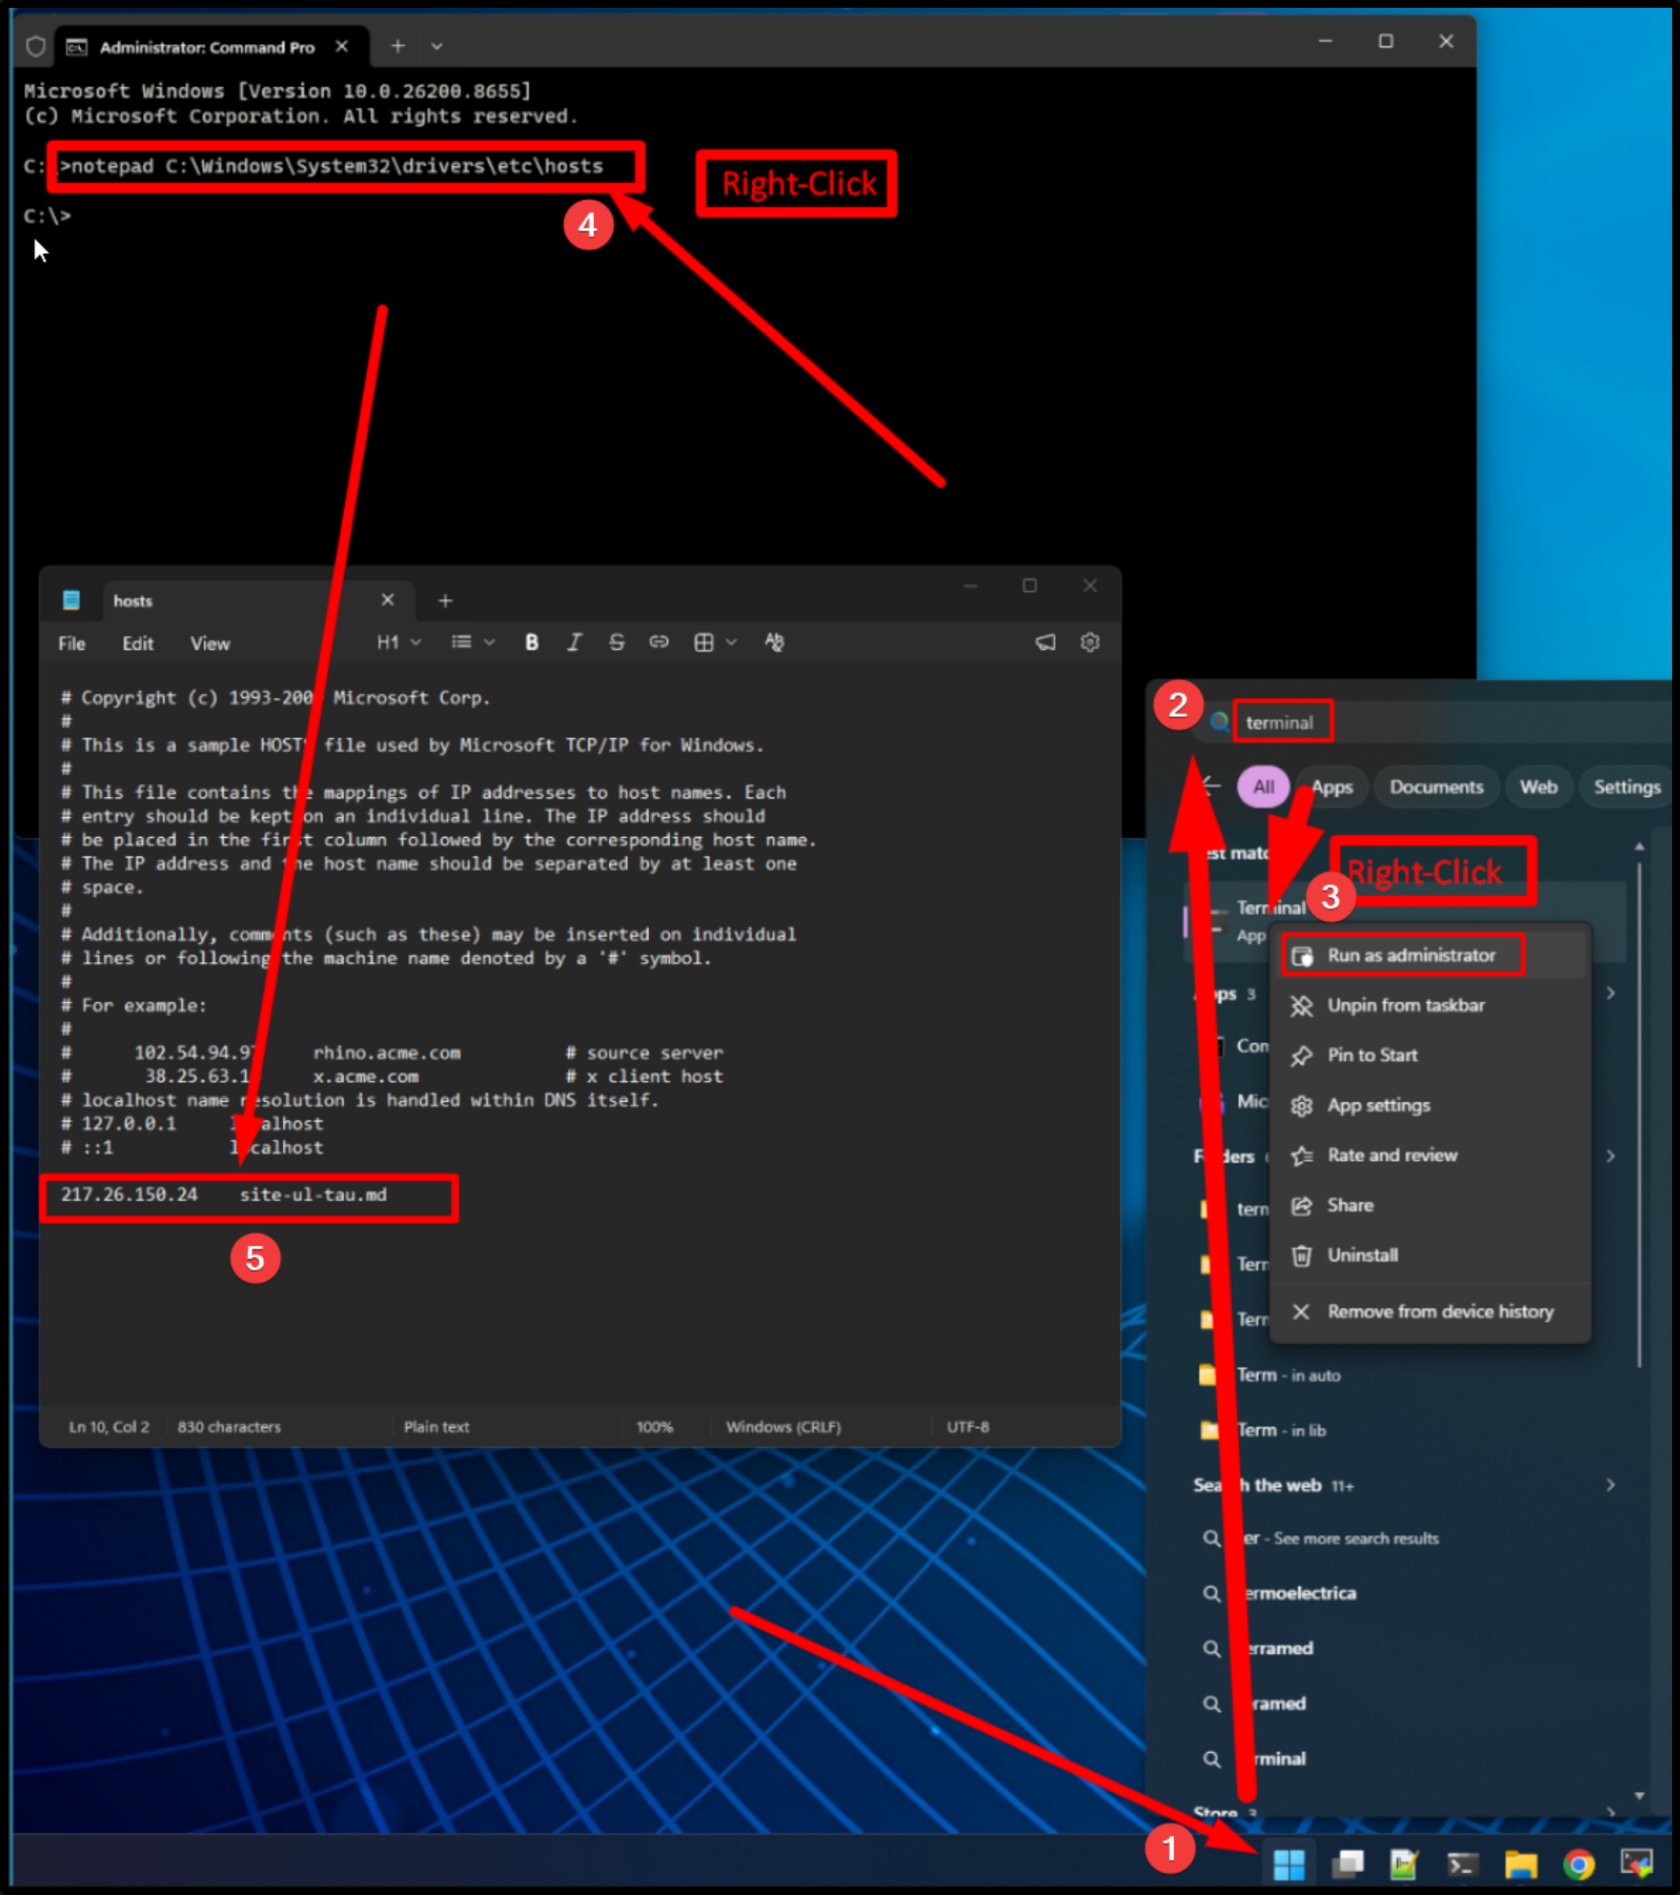Screen dimensions: 1680x1895
Task: Open File Explorer from the taskbar
Action: click(x=1520, y=1863)
